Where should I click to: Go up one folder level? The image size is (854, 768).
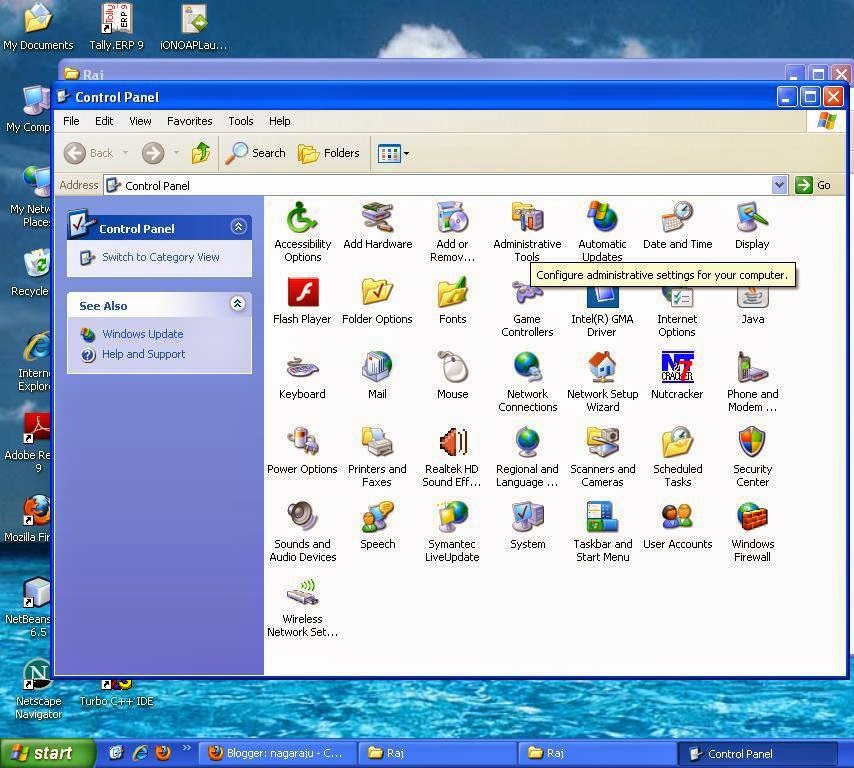pos(201,154)
